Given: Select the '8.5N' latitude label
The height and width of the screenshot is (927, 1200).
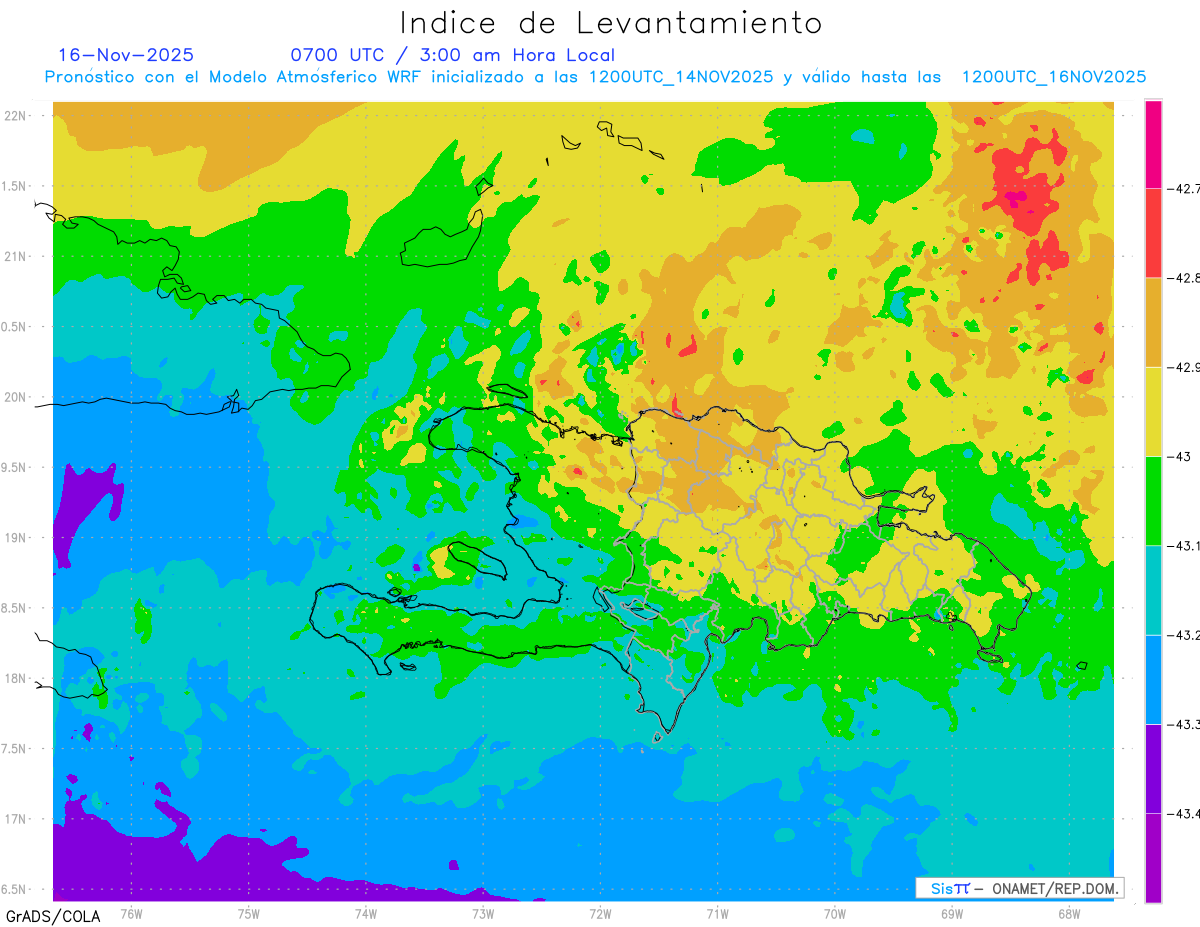Looking at the screenshot, I should pyautogui.click(x=14, y=608).
